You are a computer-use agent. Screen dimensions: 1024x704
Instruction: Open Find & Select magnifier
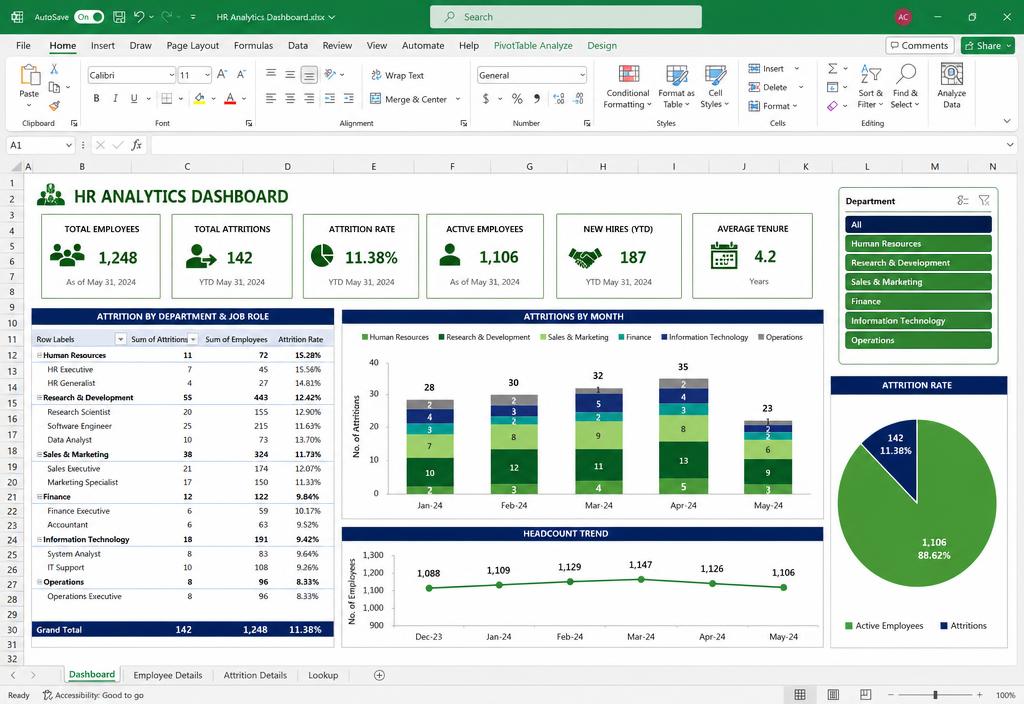[x=905, y=86]
